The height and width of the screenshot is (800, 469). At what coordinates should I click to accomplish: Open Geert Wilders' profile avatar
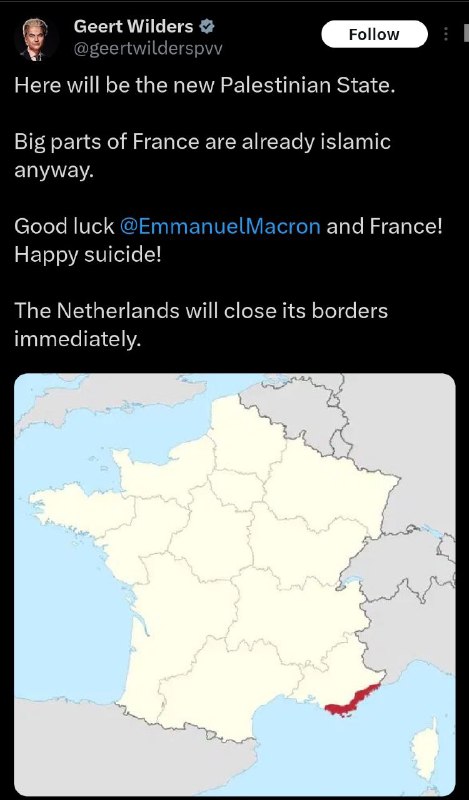coord(35,39)
